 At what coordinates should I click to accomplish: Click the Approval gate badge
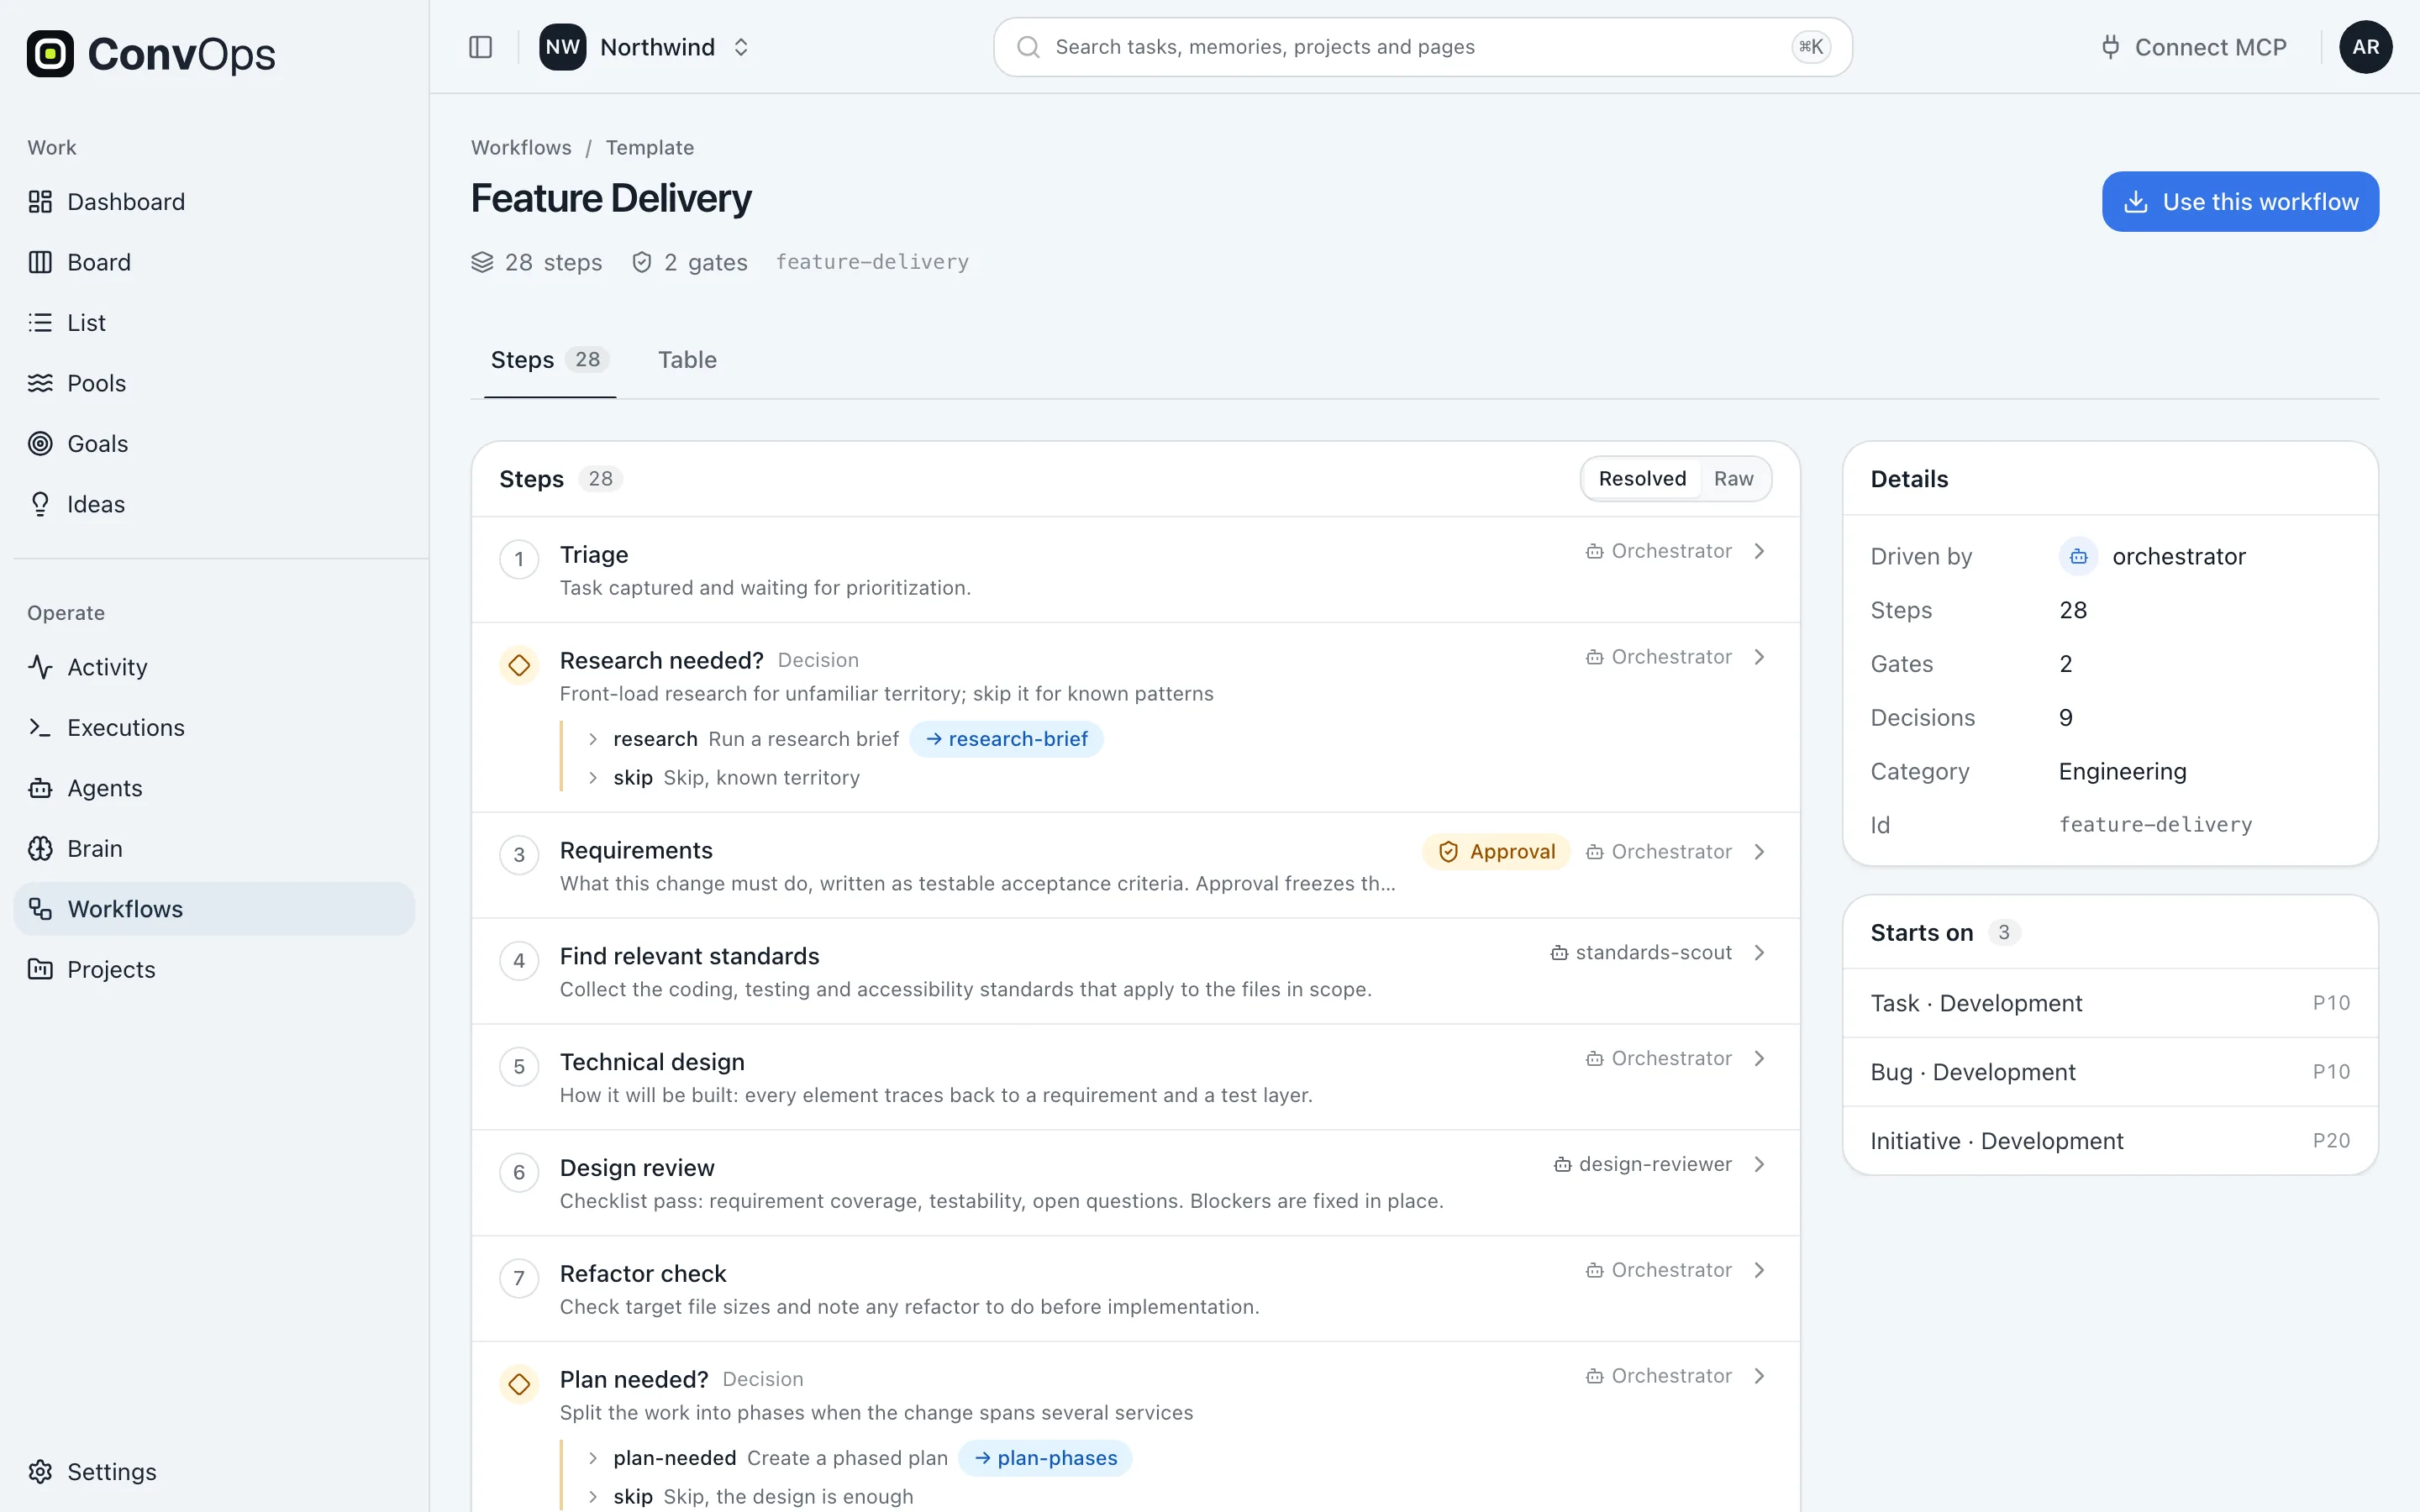coord(1496,852)
